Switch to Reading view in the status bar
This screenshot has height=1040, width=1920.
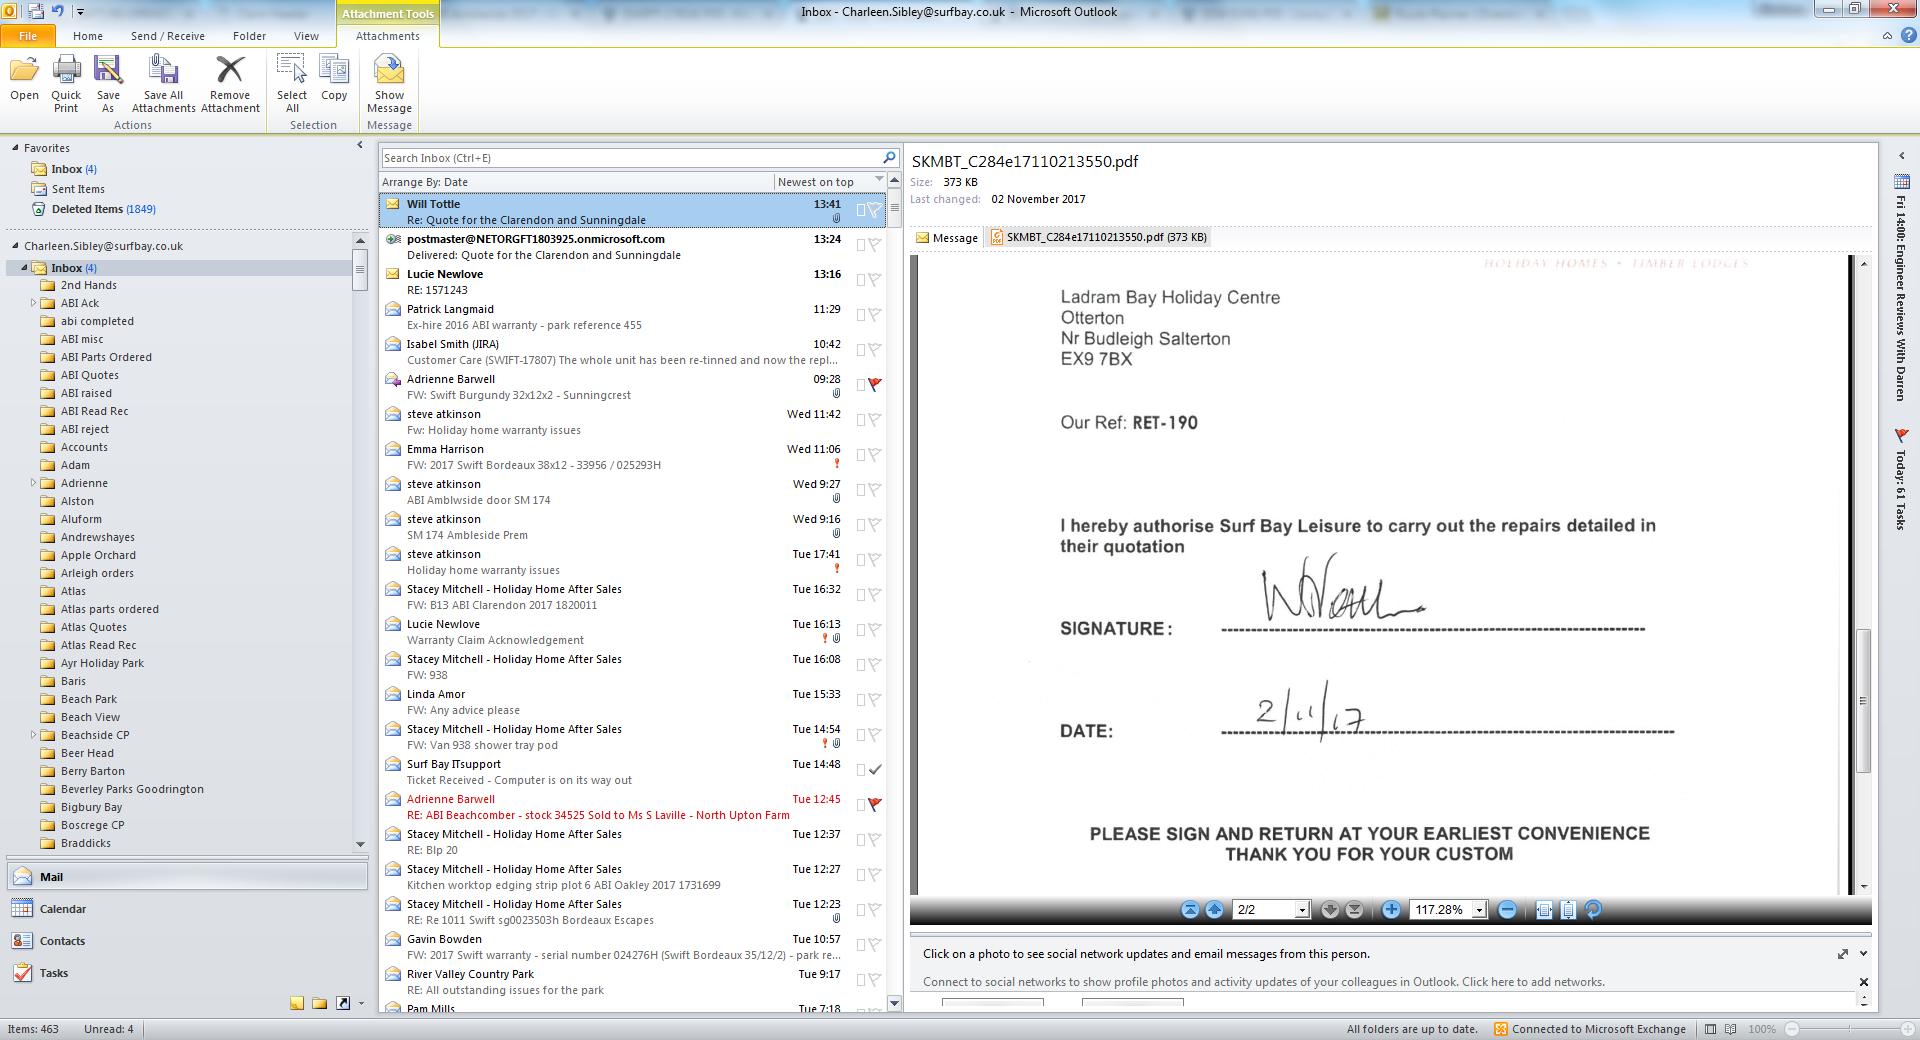pyautogui.click(x=1730, y=1029)
